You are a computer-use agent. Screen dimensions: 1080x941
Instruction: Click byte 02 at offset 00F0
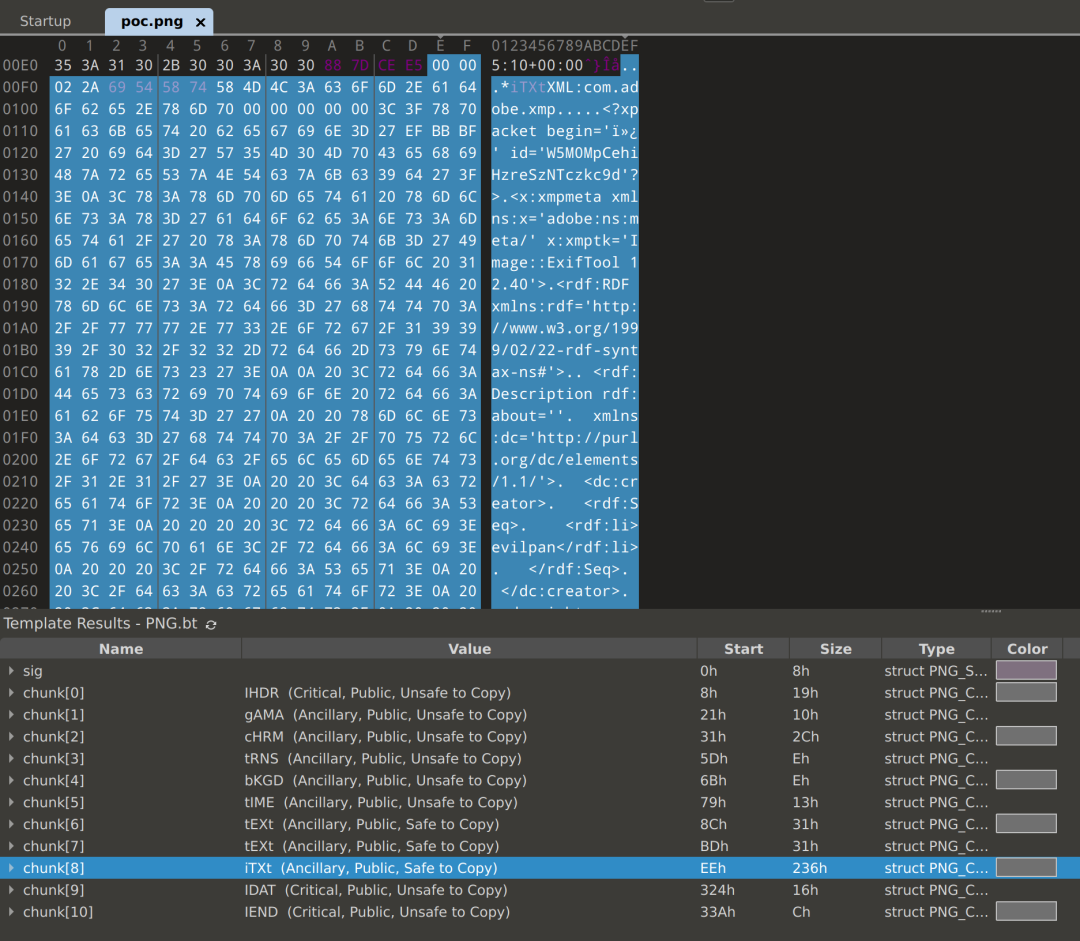click(63, 87)
